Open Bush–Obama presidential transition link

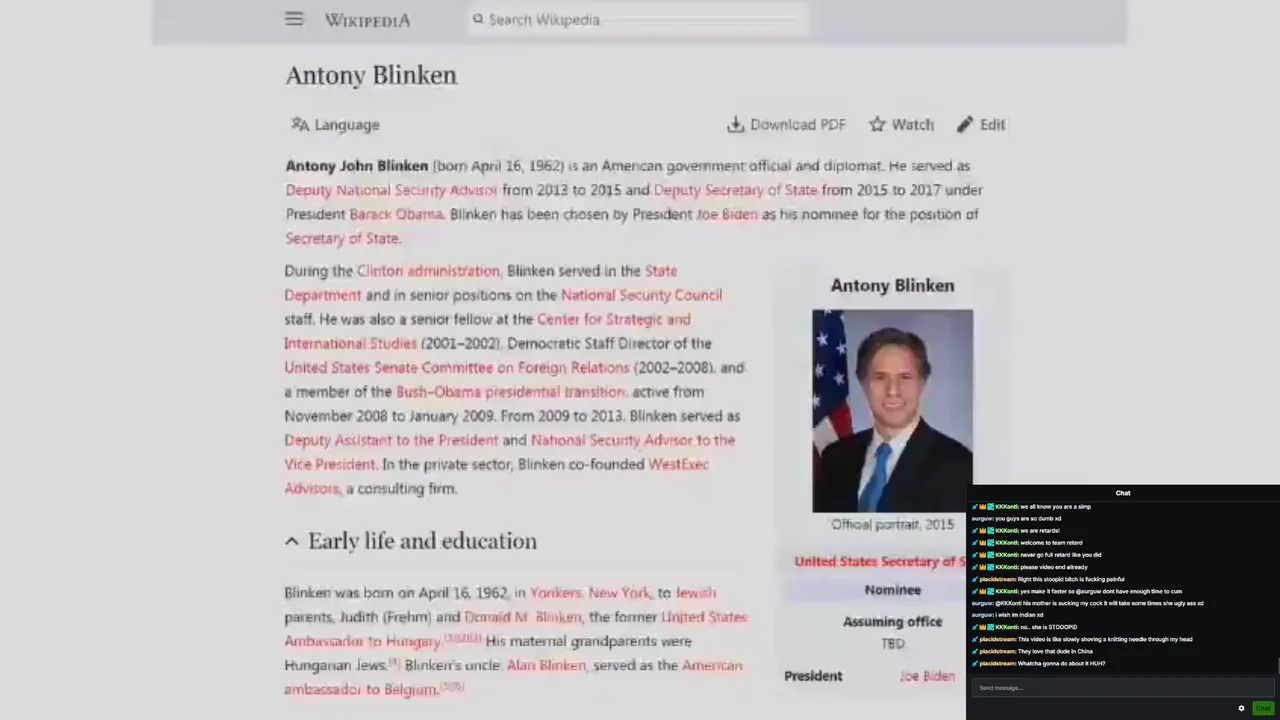(510, 392)
